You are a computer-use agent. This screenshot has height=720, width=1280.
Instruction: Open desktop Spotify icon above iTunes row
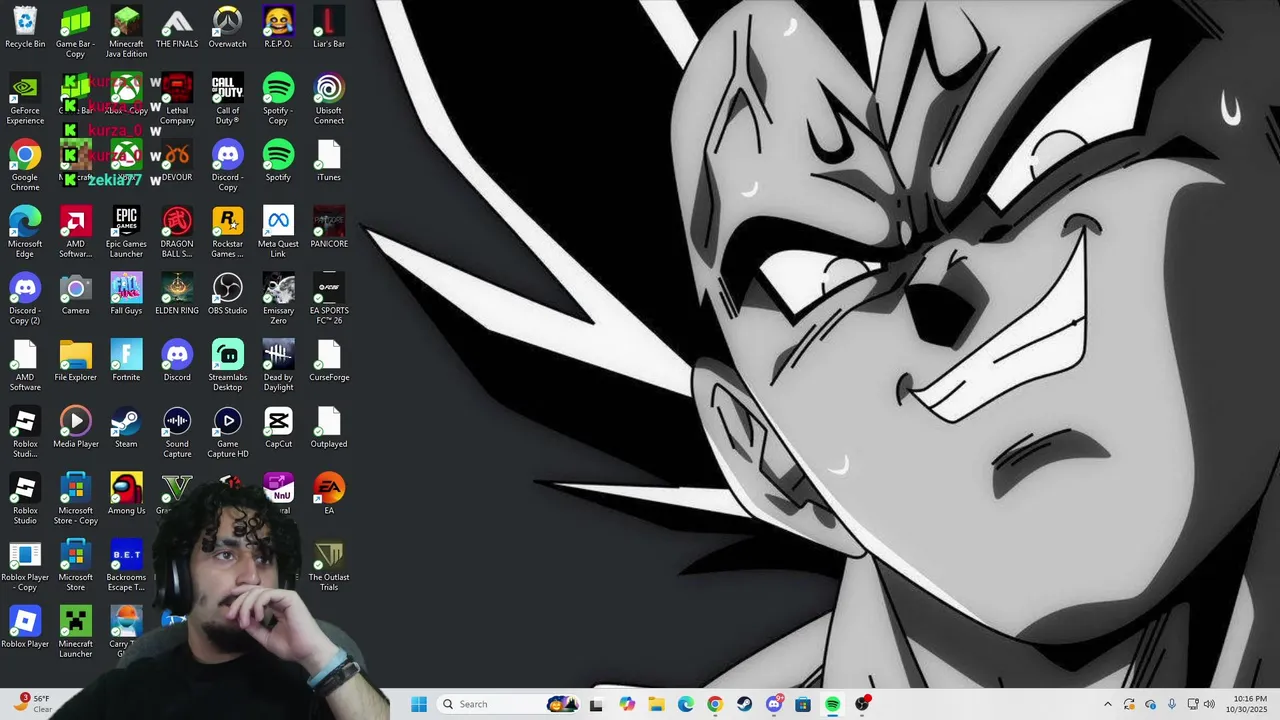pos(278,160)
